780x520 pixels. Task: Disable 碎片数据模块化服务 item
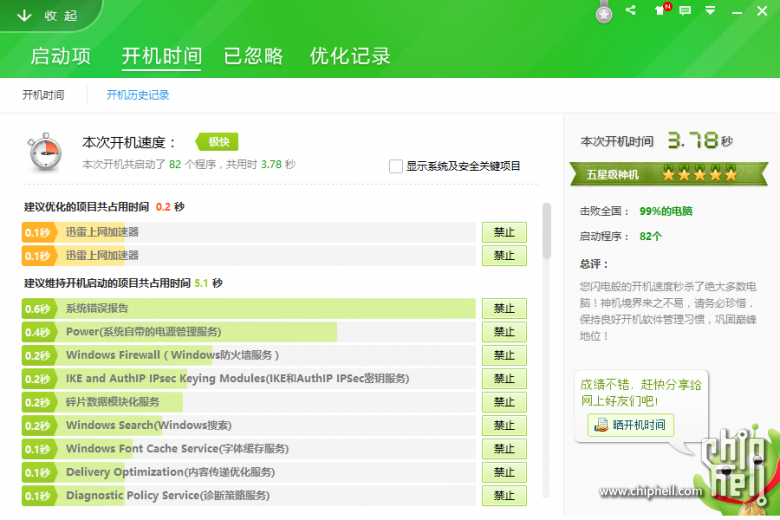pyautogui.click(x=504, y=402)
